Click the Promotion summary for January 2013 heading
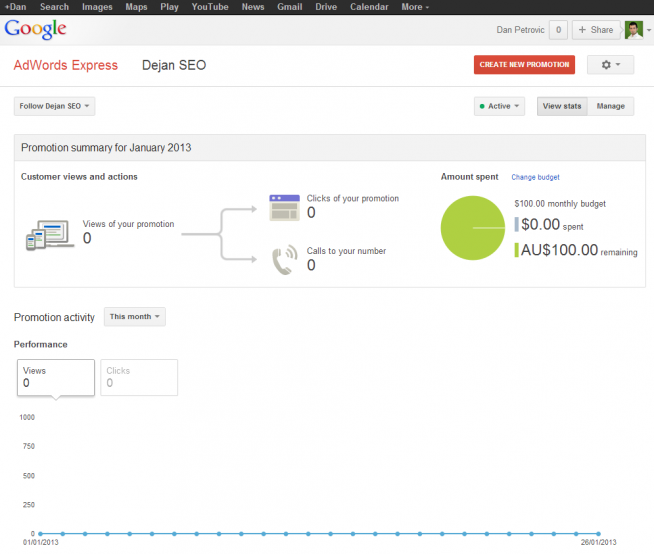This screenshot has height=554, width=654. [106, 148]
